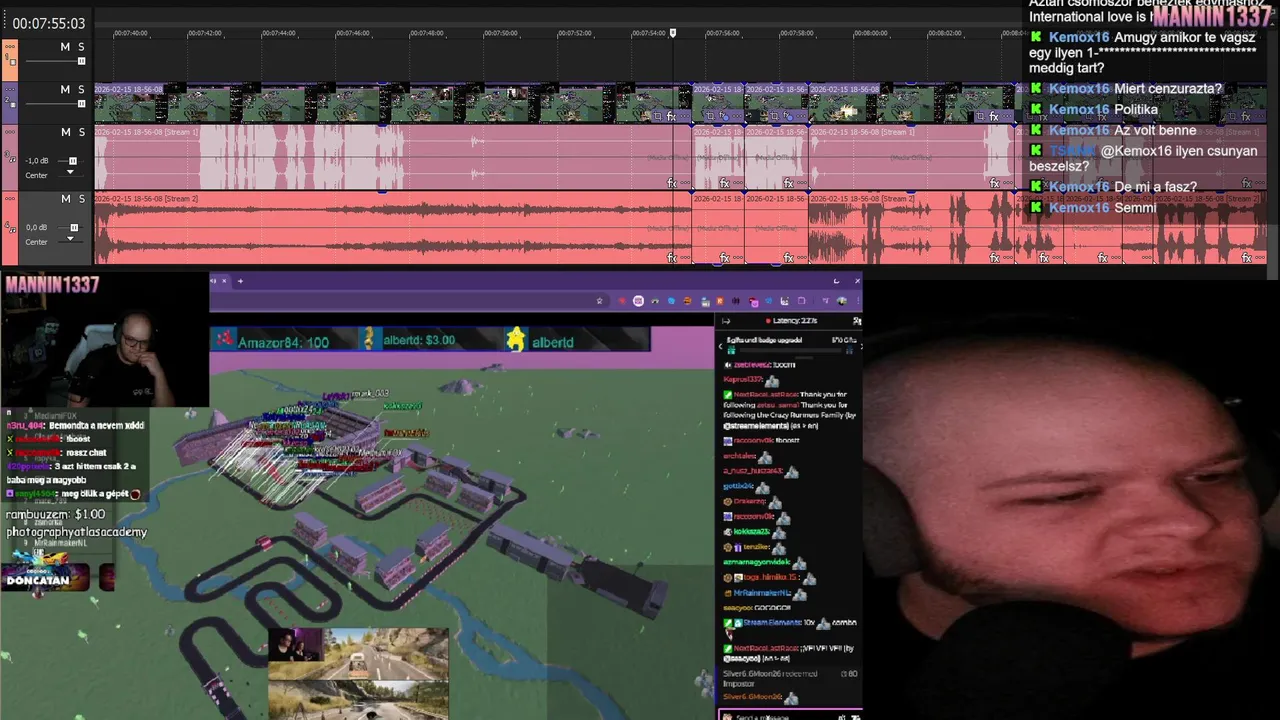
Task: Mute audio track 4 (Stream 2)
Action: 65,199
